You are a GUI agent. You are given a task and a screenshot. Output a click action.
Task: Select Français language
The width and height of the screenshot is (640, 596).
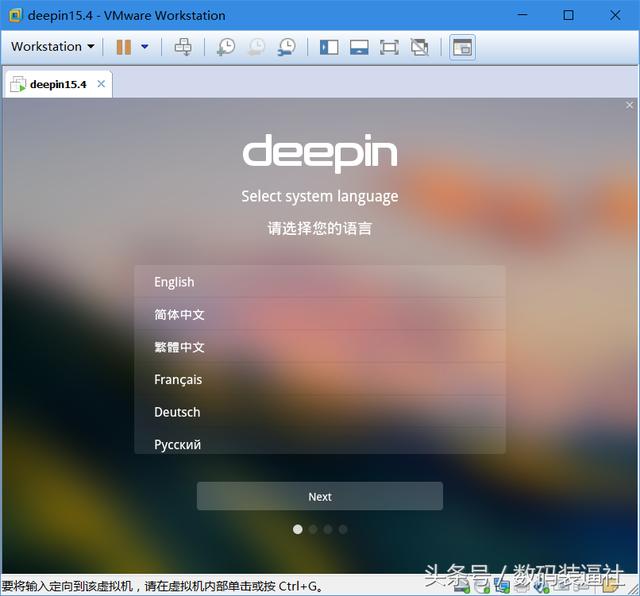click(x=320, y=380)
